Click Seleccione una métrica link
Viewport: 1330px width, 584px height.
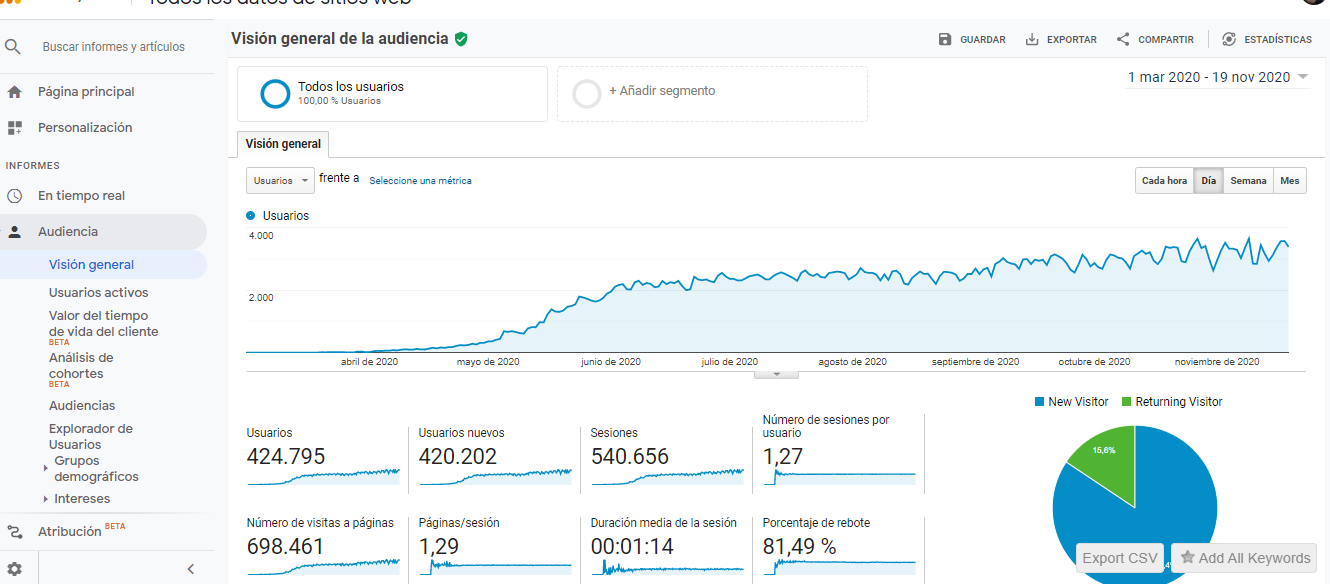point(420,181)
